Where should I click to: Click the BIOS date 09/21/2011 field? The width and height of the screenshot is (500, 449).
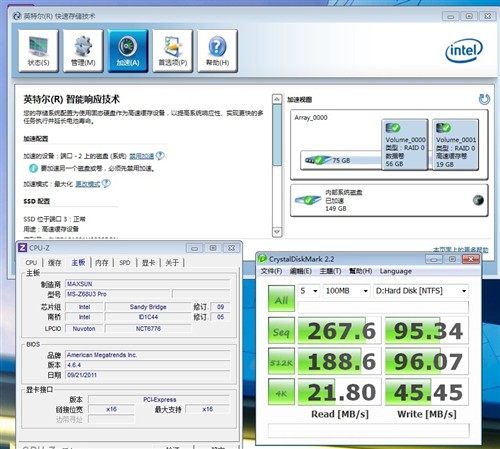[x=148, y=375]
